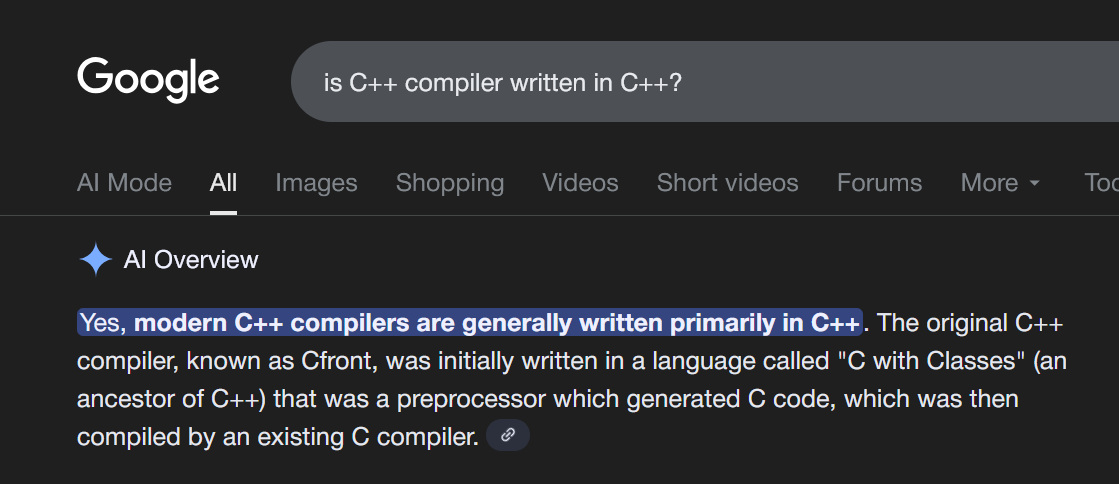Click the AI Overview sparkle icon

point(95,260)
